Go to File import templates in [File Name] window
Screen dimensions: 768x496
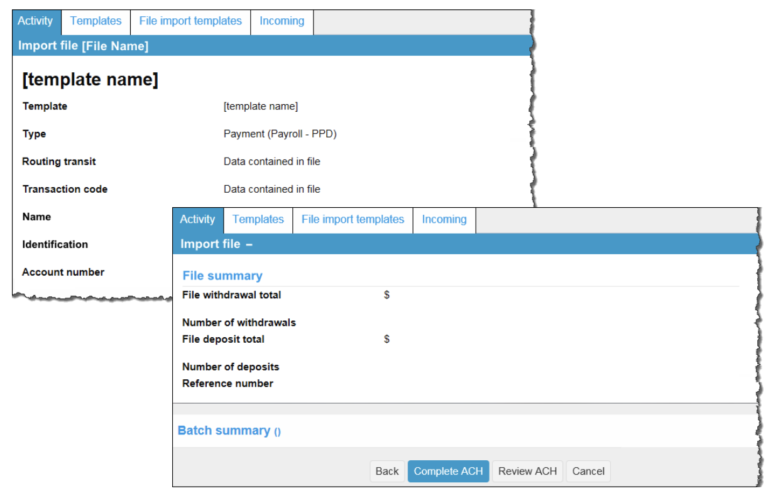[190, 21]
